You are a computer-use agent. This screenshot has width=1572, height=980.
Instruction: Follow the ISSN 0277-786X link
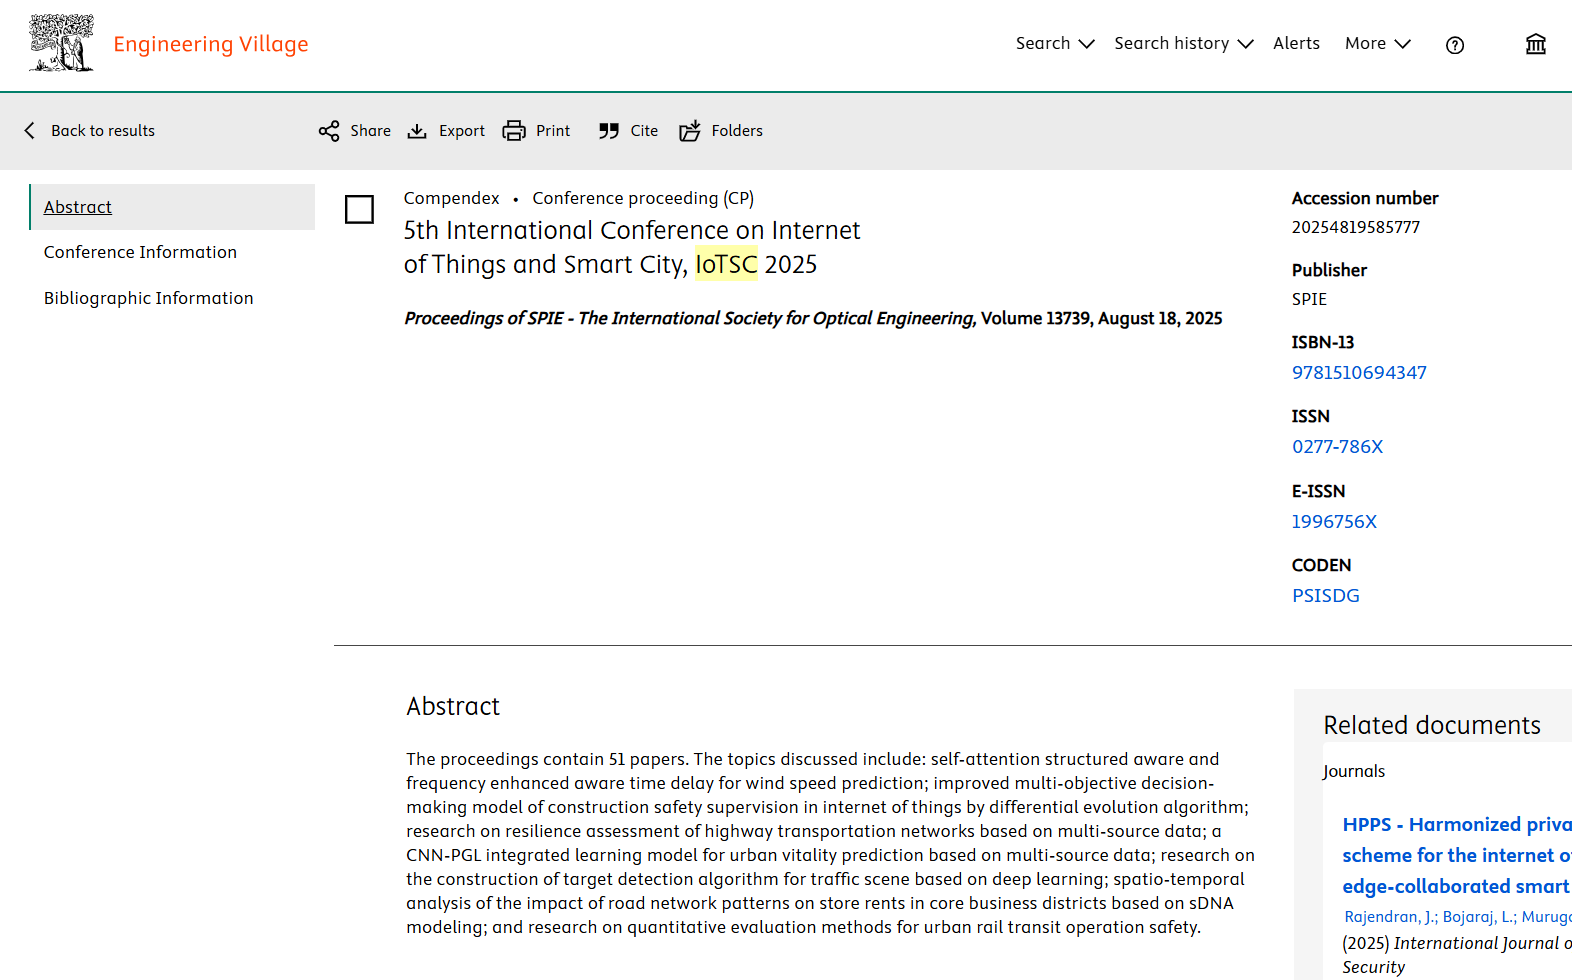(1337, 447)
